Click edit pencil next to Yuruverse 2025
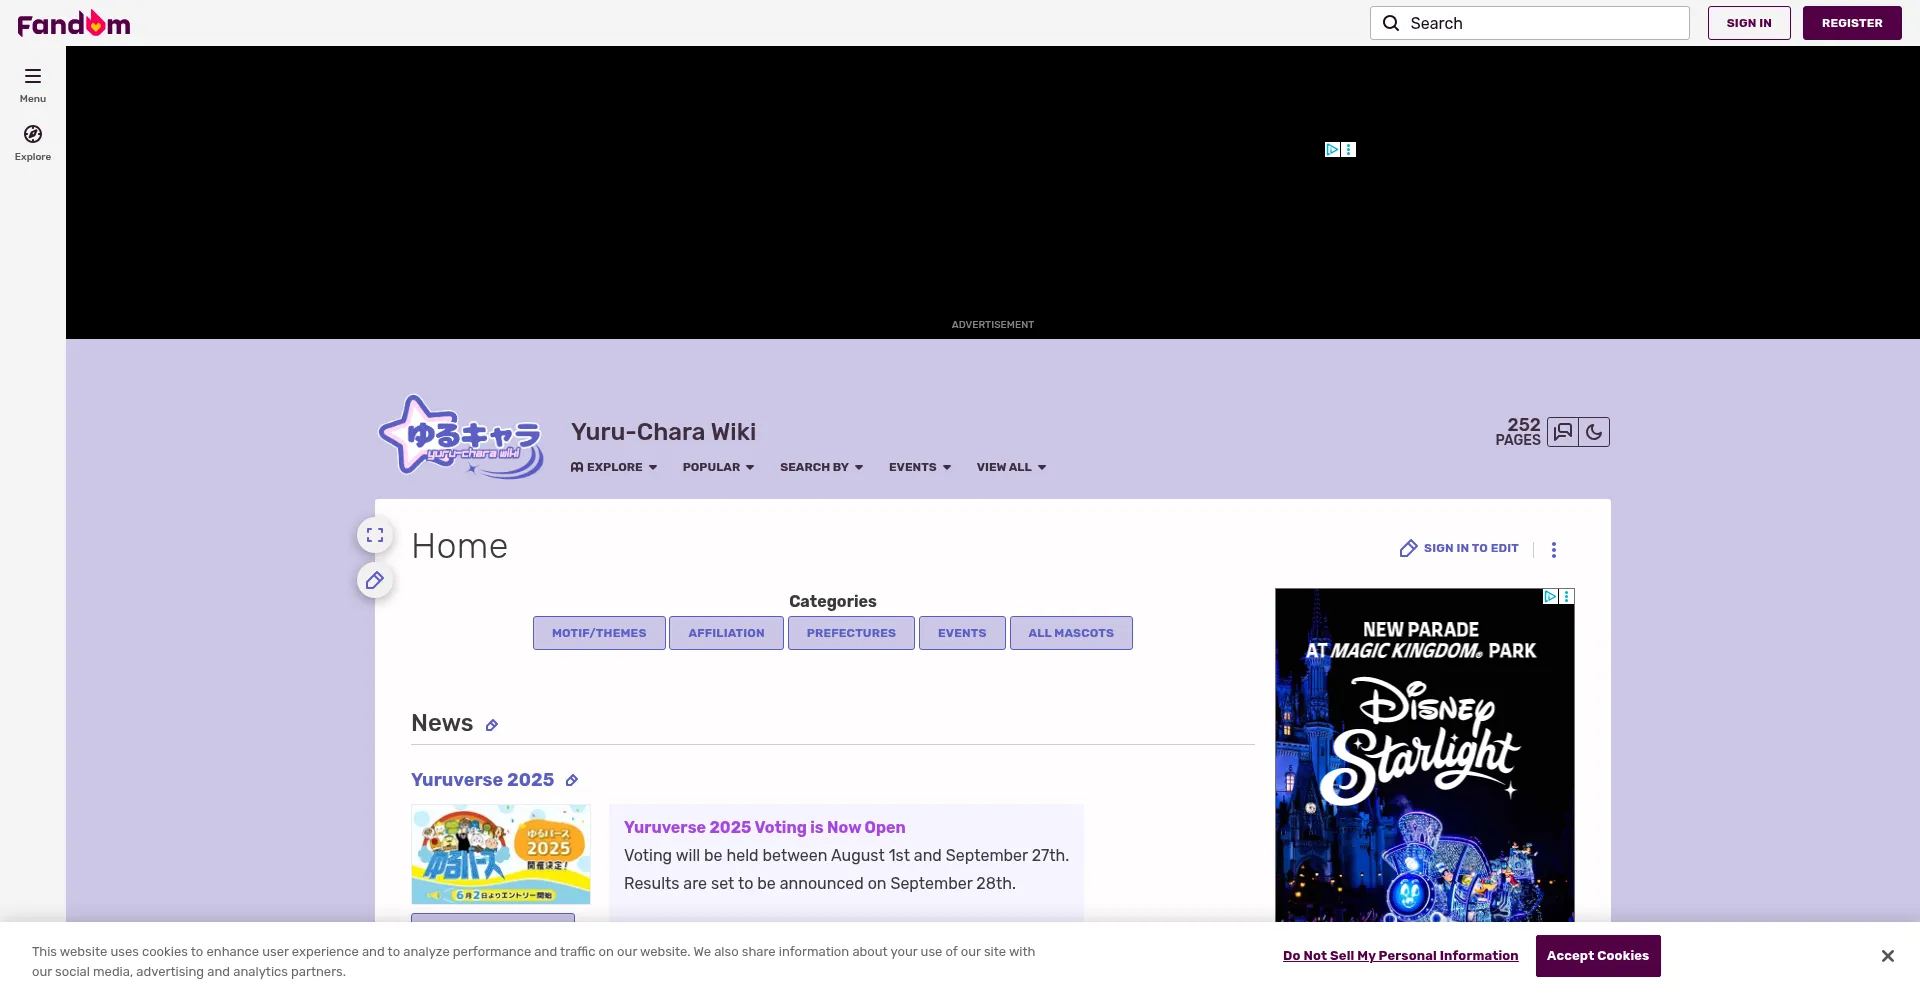The image size is (1920, 993). click(572, 781)
